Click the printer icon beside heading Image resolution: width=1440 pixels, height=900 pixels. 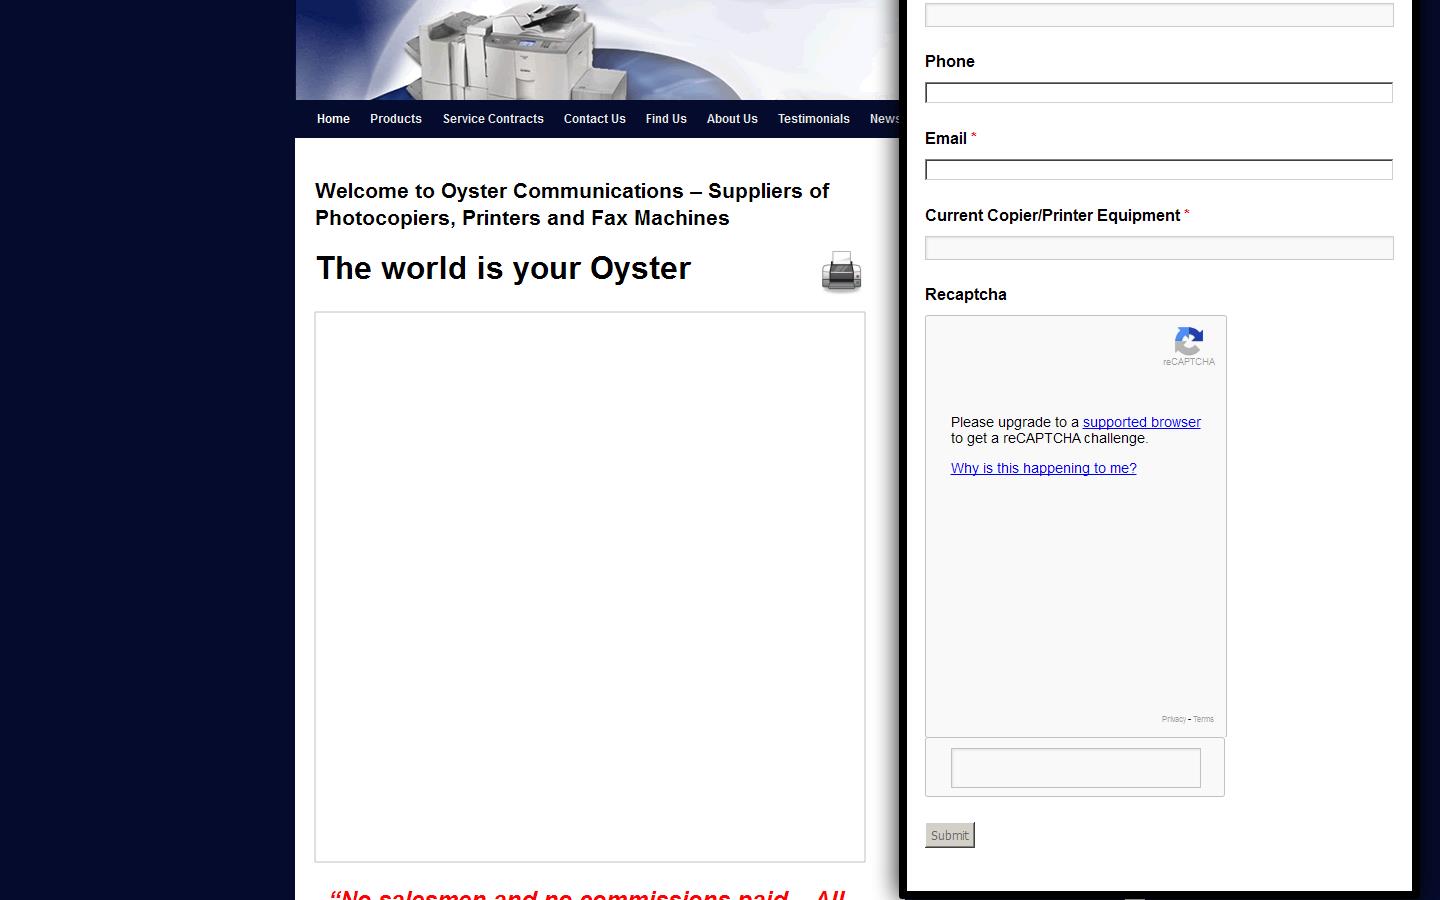841,271
